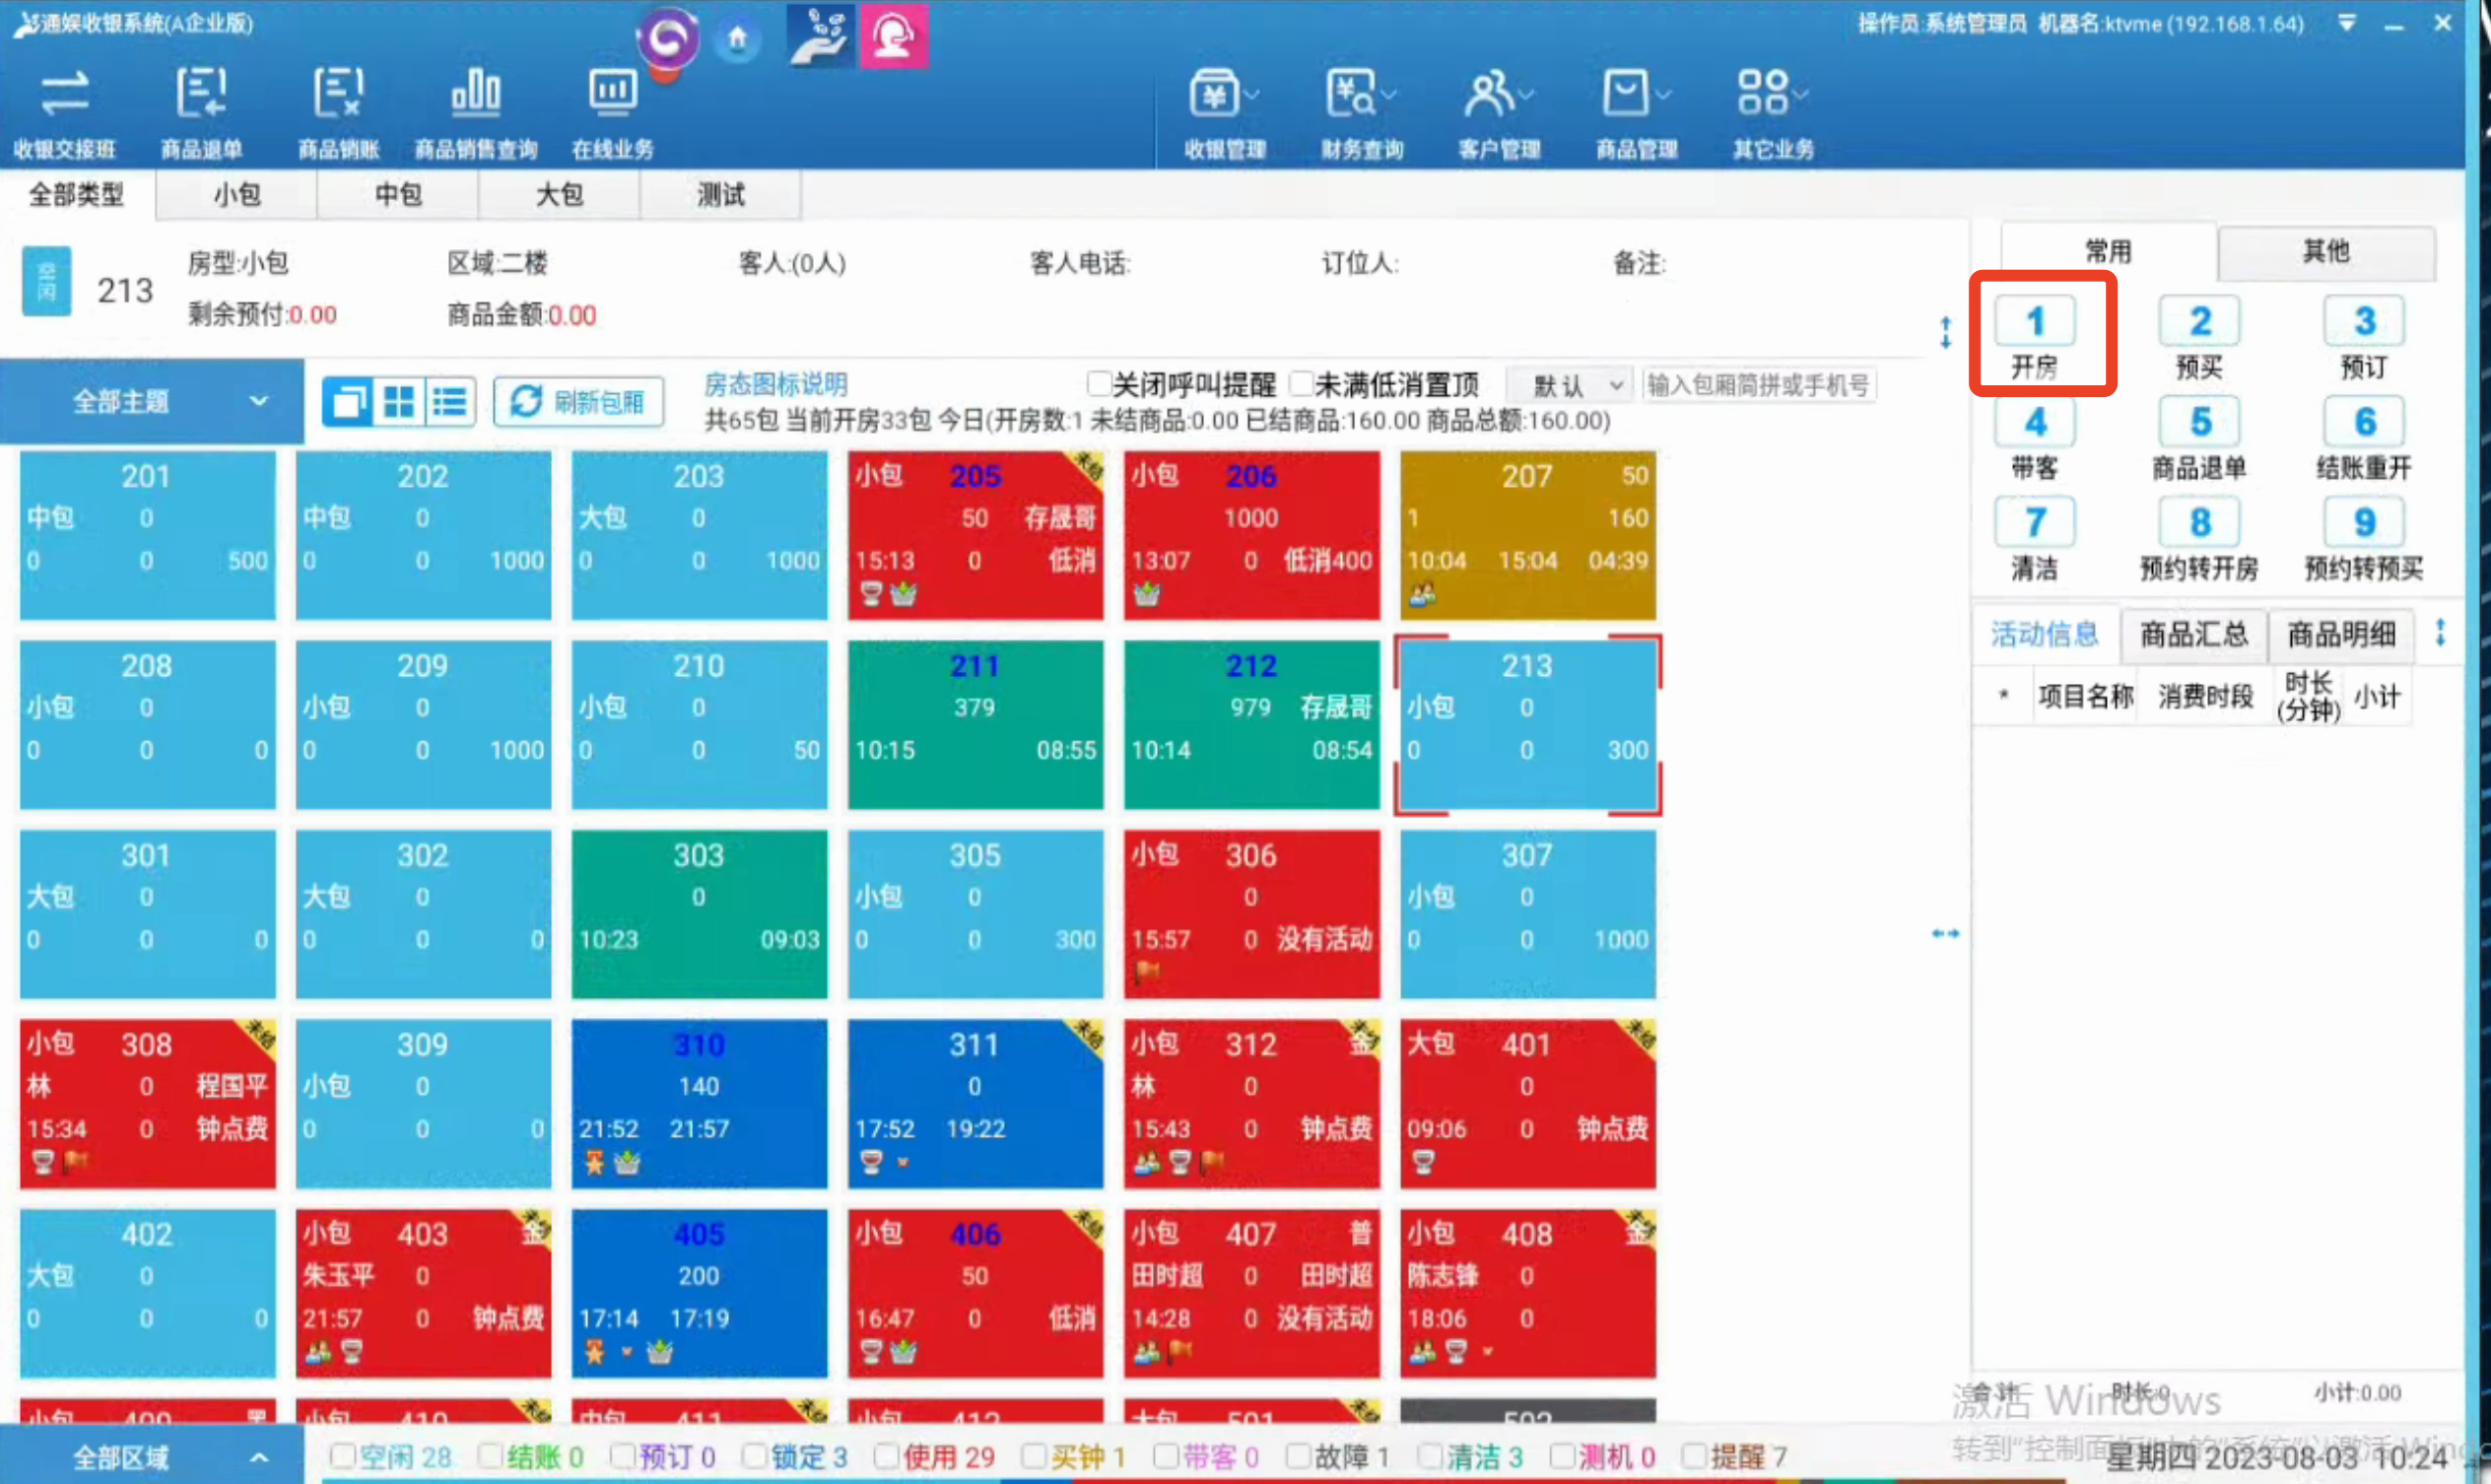Select shortcut 1 开房 open room
This screenshot has height=1484, width=2491.
tap(2035, 337)
